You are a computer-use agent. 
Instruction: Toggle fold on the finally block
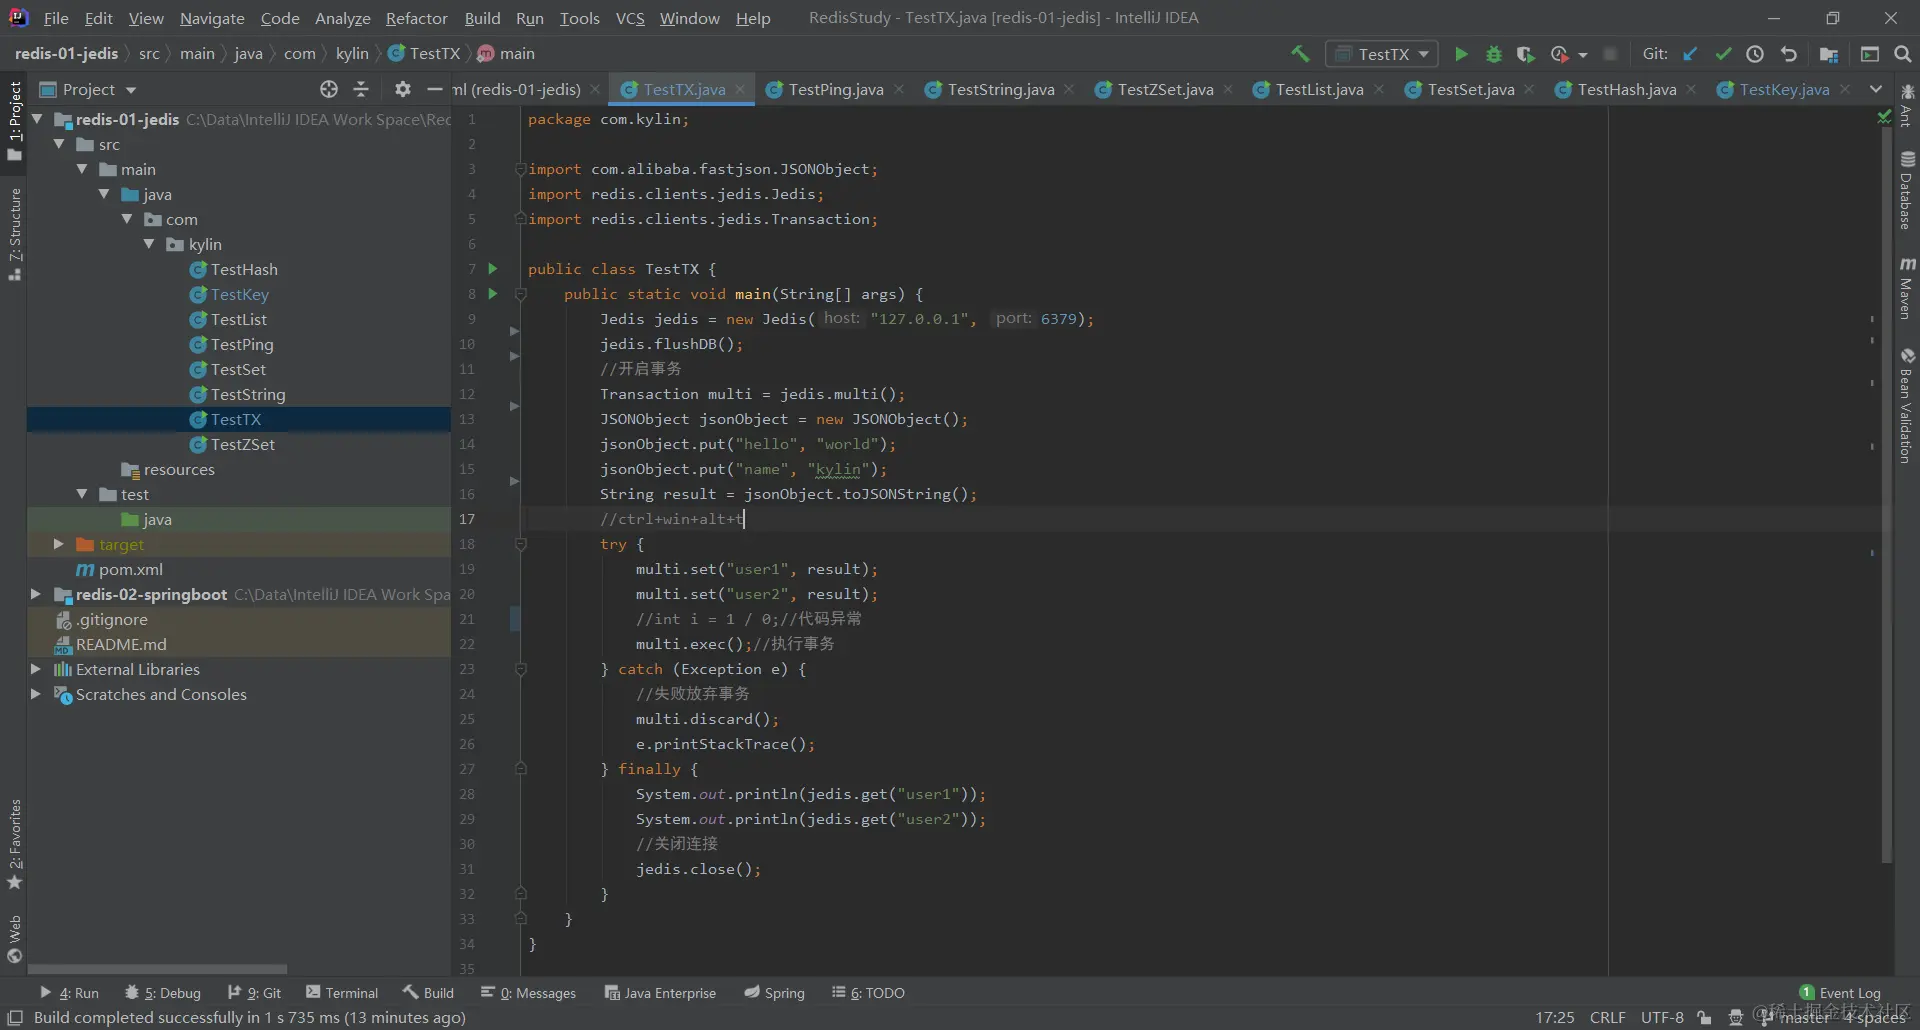[x=520, y=769]
